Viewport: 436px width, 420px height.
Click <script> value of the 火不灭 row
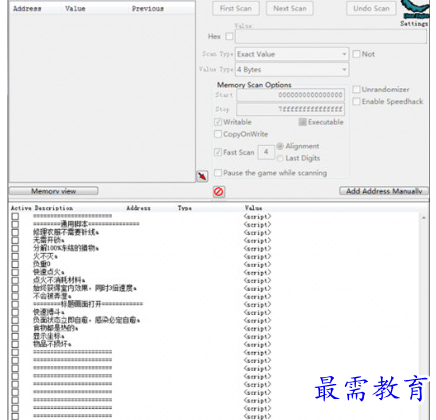tap(257, 257)
